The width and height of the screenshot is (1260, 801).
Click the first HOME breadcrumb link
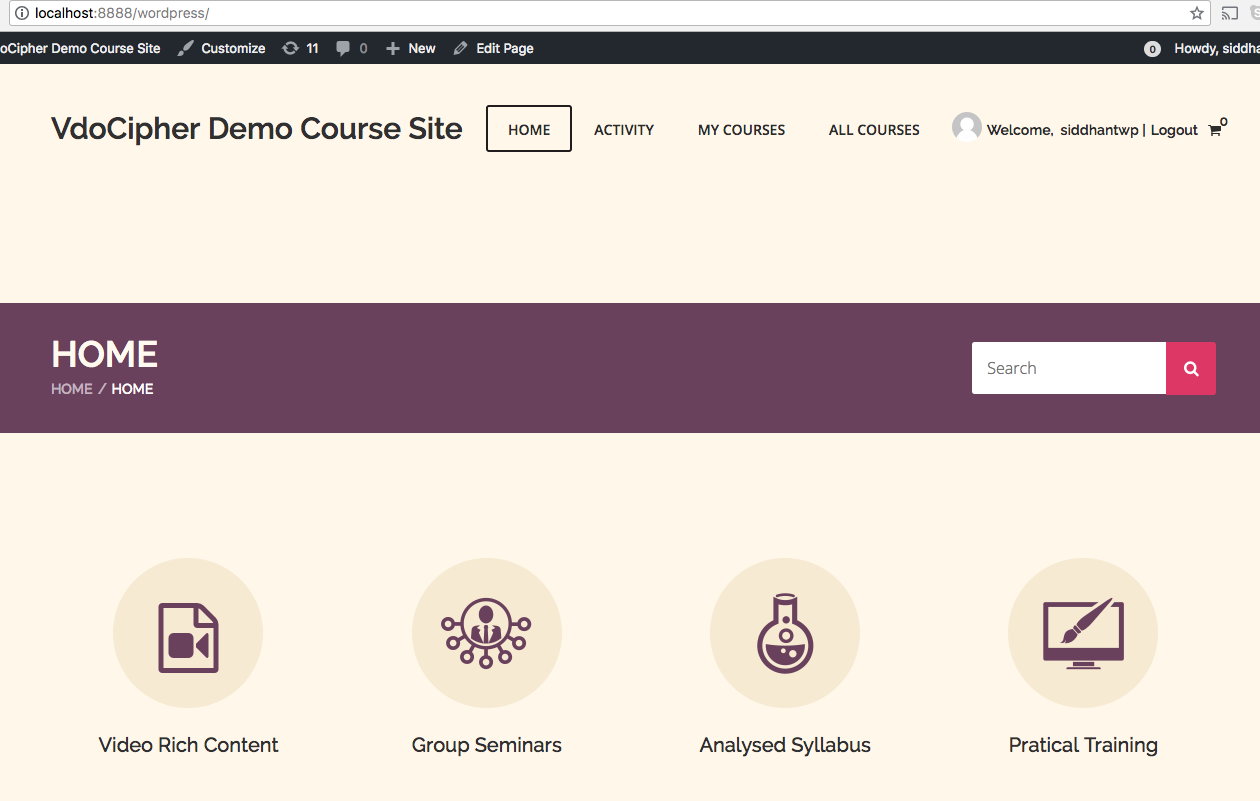click(x=72, y=389)
